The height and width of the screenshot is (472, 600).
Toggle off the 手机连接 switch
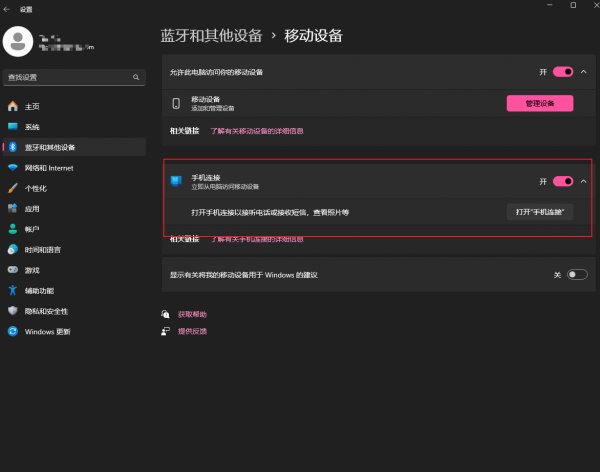[x=563, y=181]
